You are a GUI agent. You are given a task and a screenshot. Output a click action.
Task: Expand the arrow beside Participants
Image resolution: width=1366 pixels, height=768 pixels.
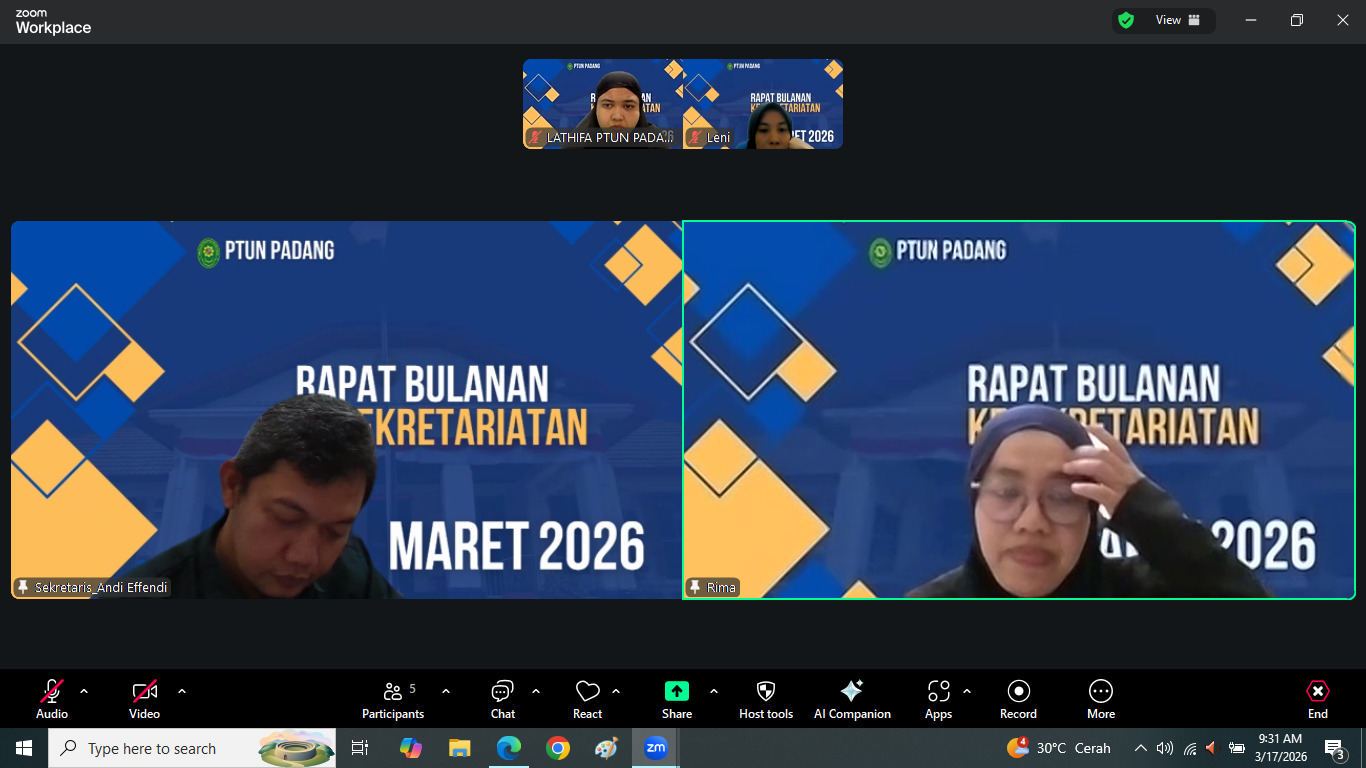(446, 691)
